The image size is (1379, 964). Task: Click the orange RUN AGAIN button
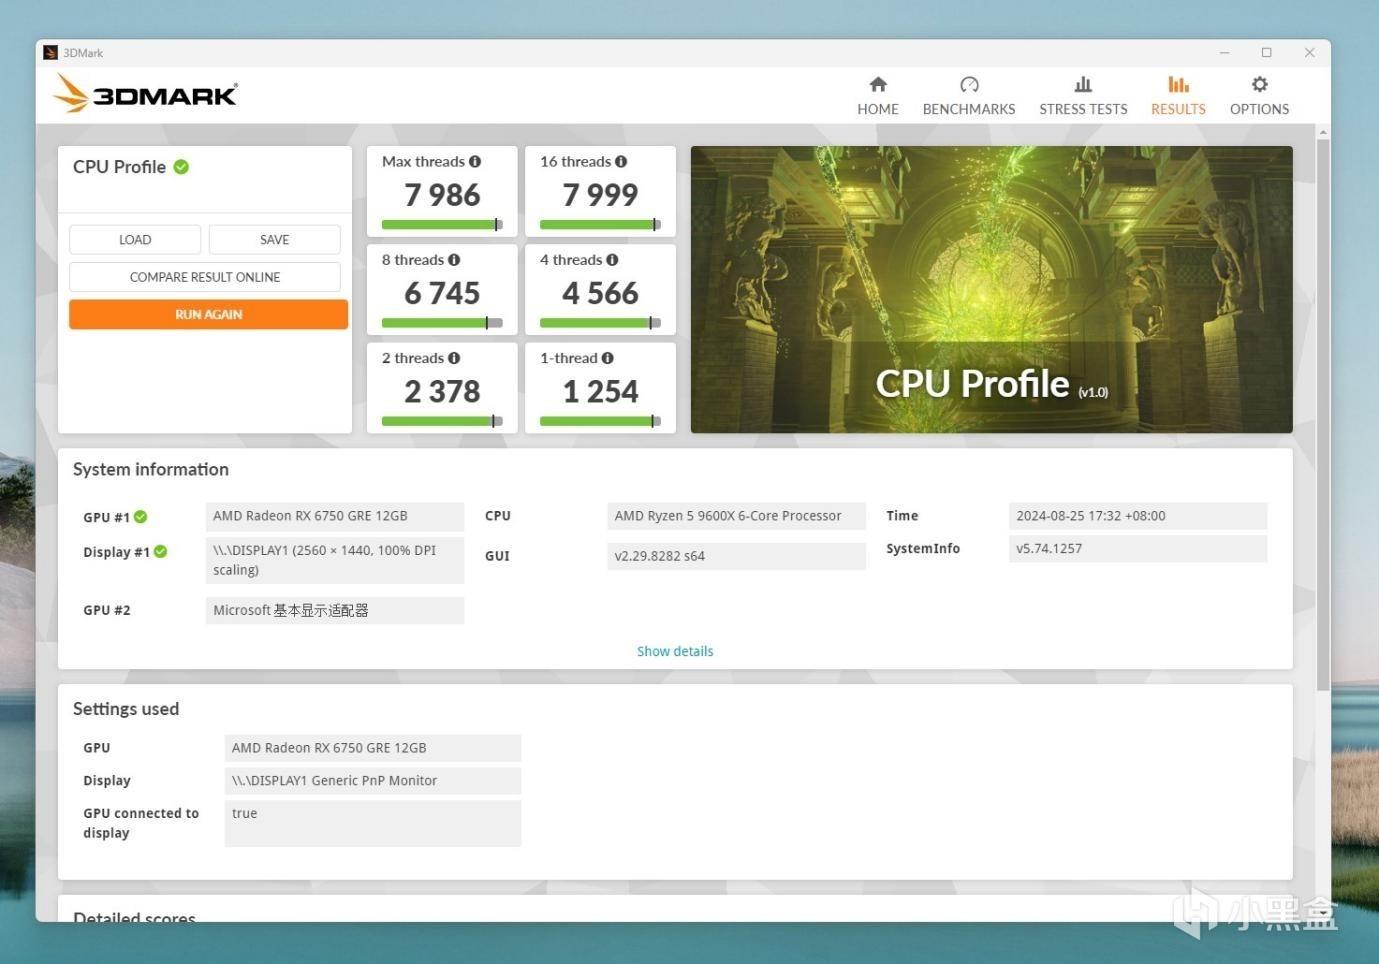pyautogui.click(x=208, y=314)
